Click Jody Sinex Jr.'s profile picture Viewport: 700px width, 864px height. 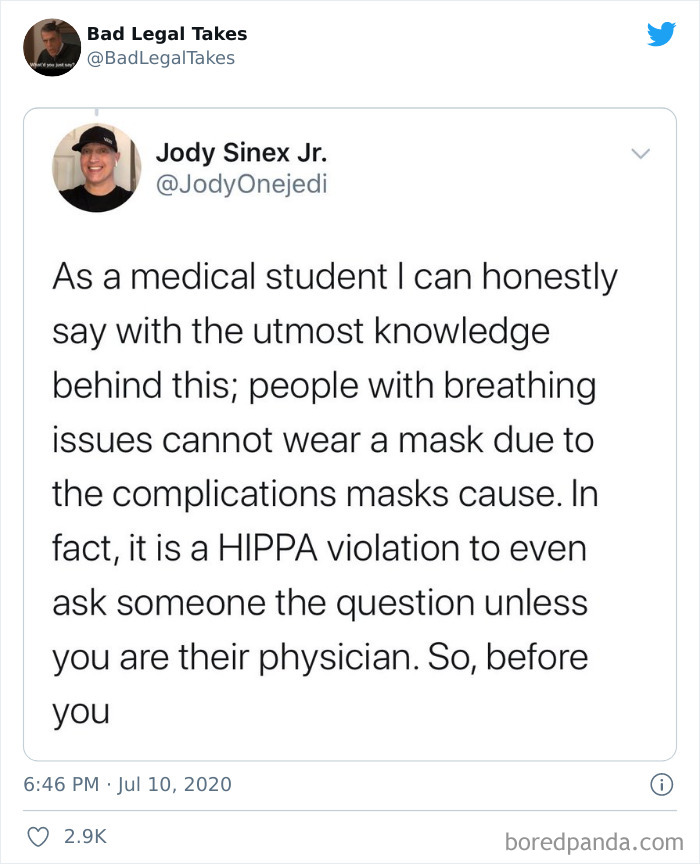pyautogui.click(x=97, y=167)
